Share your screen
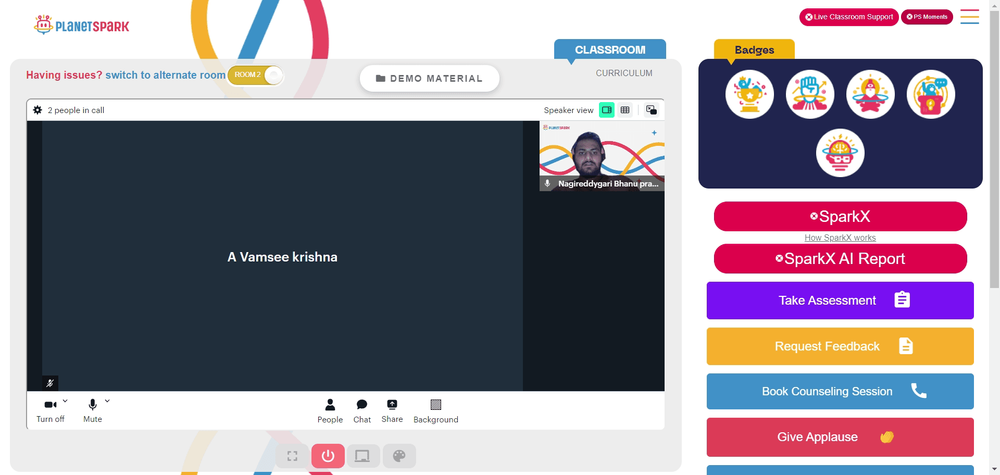This screenshot has height=475, width=1000. click(x=392, y=411)
